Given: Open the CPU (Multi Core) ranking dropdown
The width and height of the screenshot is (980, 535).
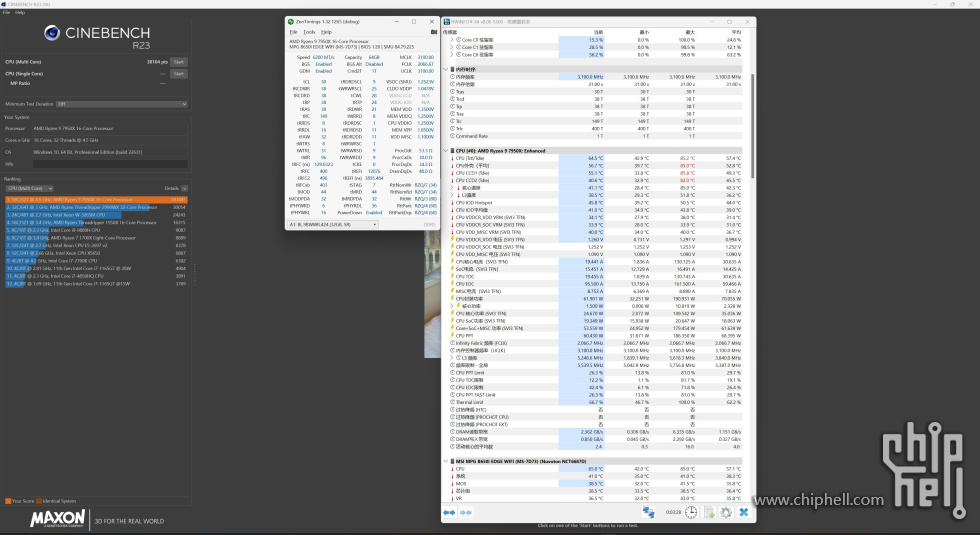Looking at the screenshot, I should click(29, 188).
